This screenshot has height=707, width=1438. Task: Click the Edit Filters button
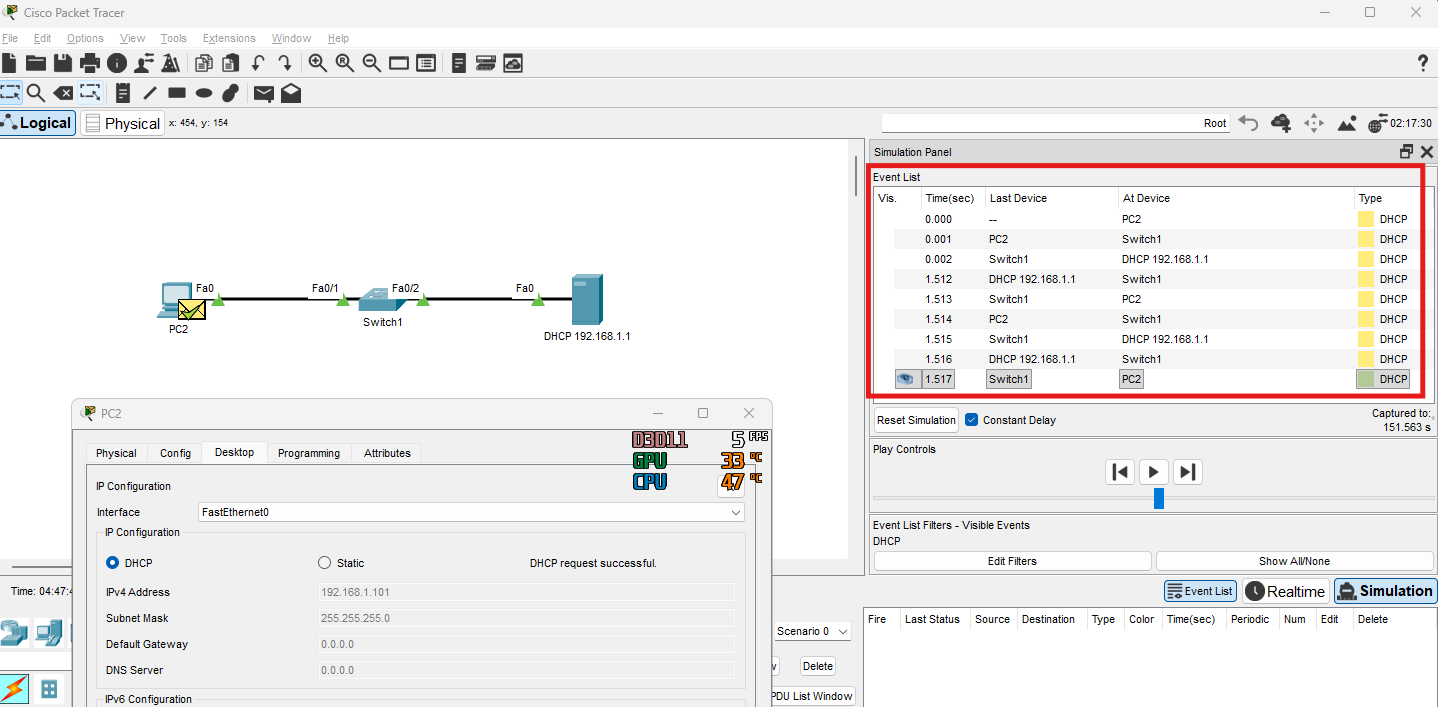point(1012,561)
